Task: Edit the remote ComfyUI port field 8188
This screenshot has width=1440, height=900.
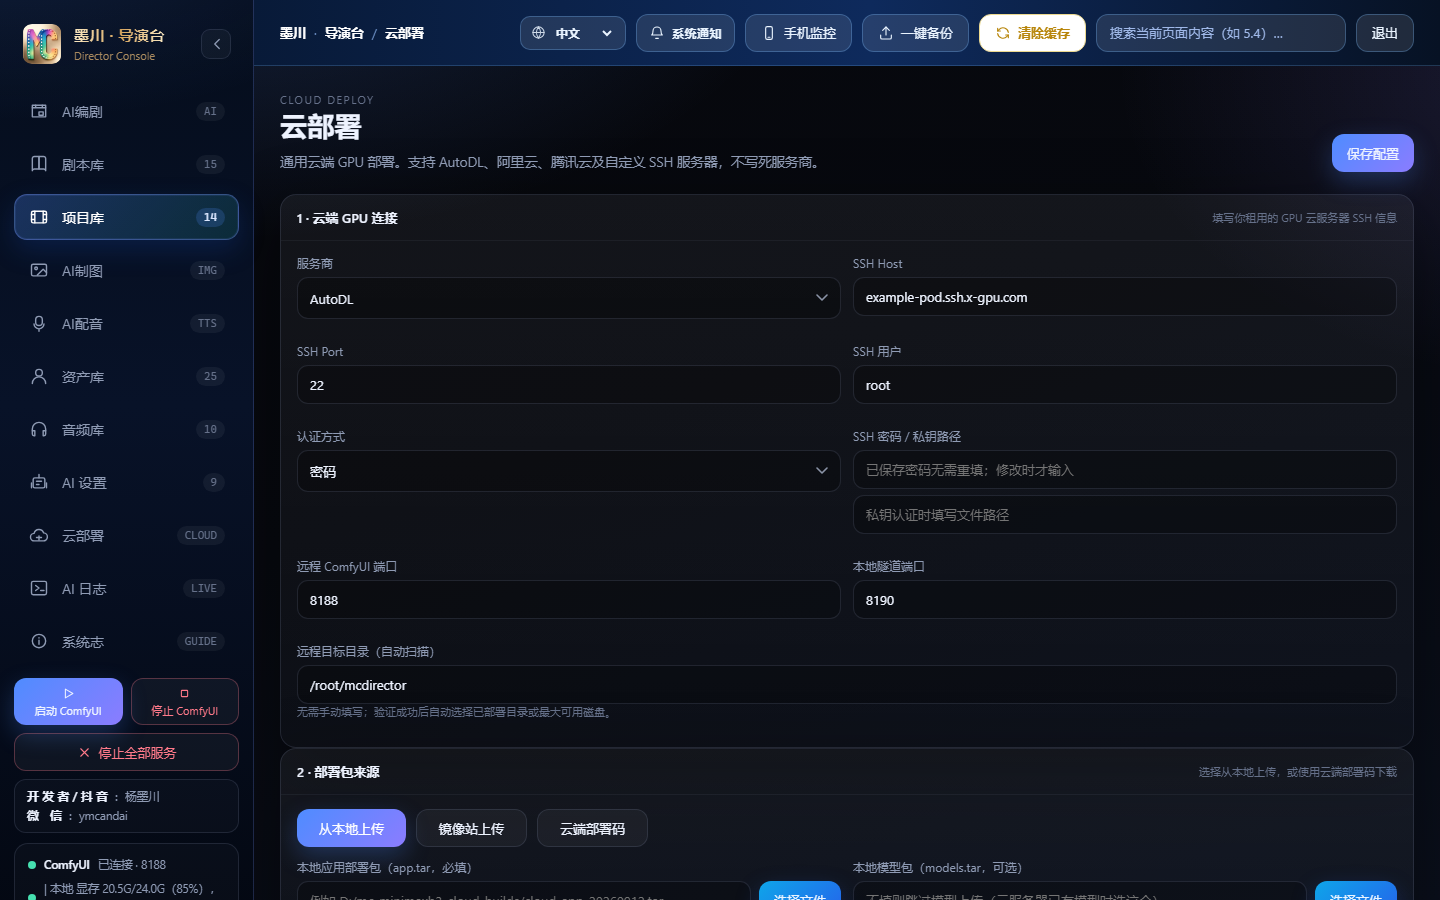Action: coord(568,600)
